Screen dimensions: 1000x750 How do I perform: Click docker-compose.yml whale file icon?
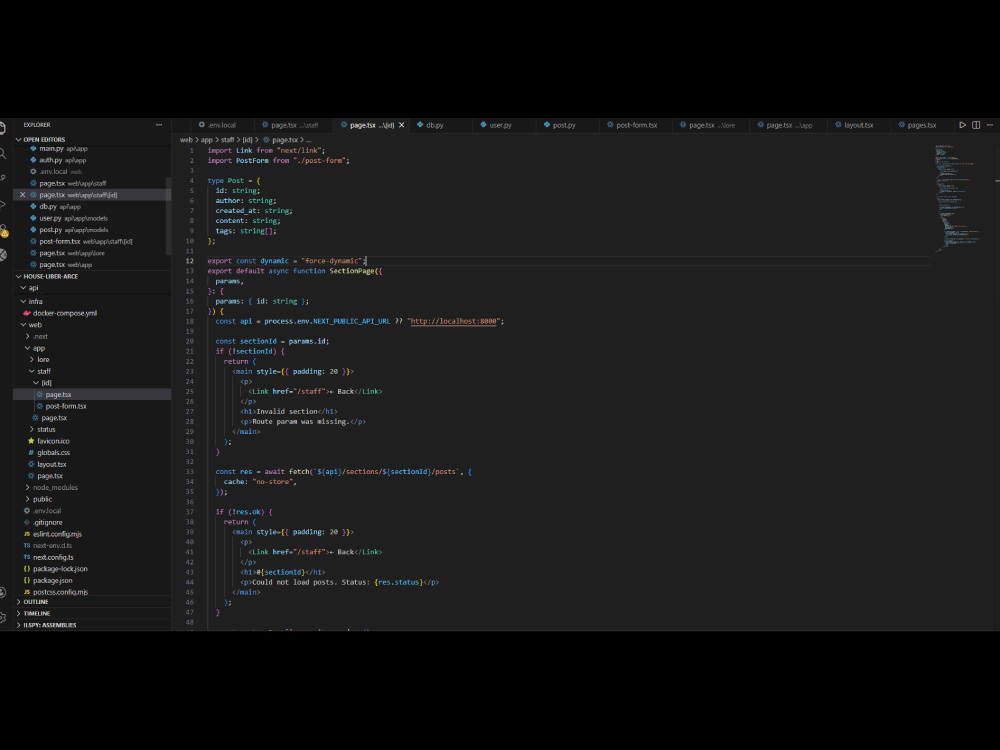[27, 313]
